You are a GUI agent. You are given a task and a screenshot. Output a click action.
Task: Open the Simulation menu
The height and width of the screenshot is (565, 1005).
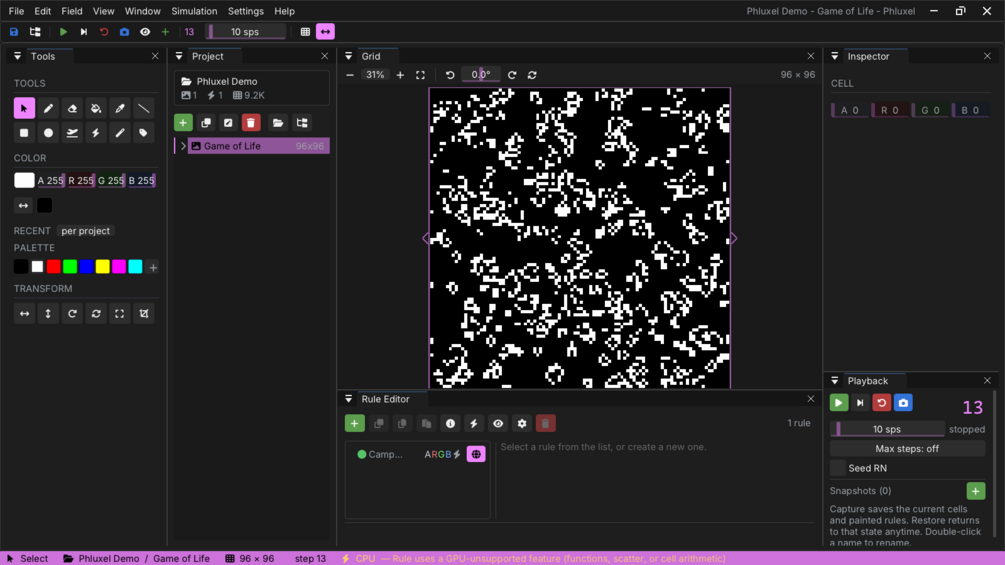tap(194, 11)
